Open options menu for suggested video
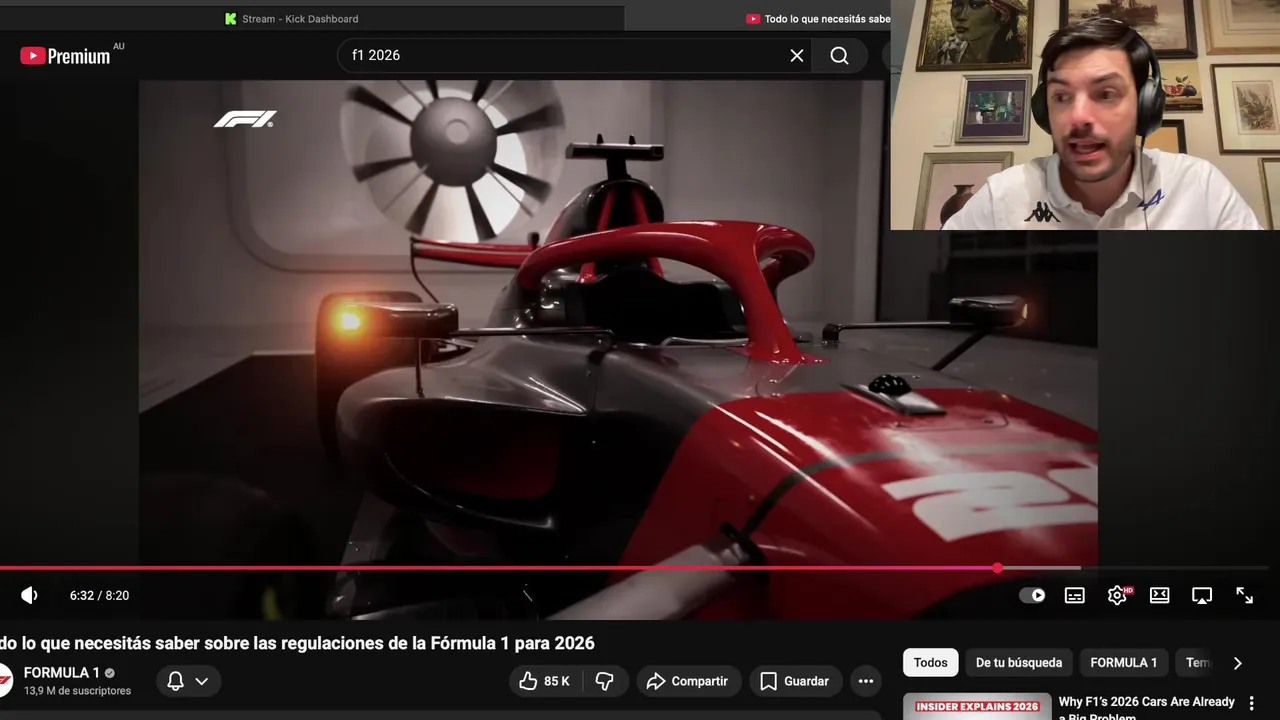Image resolution: width=1280 pixels, height=720 pixels. coord(1251,704)
